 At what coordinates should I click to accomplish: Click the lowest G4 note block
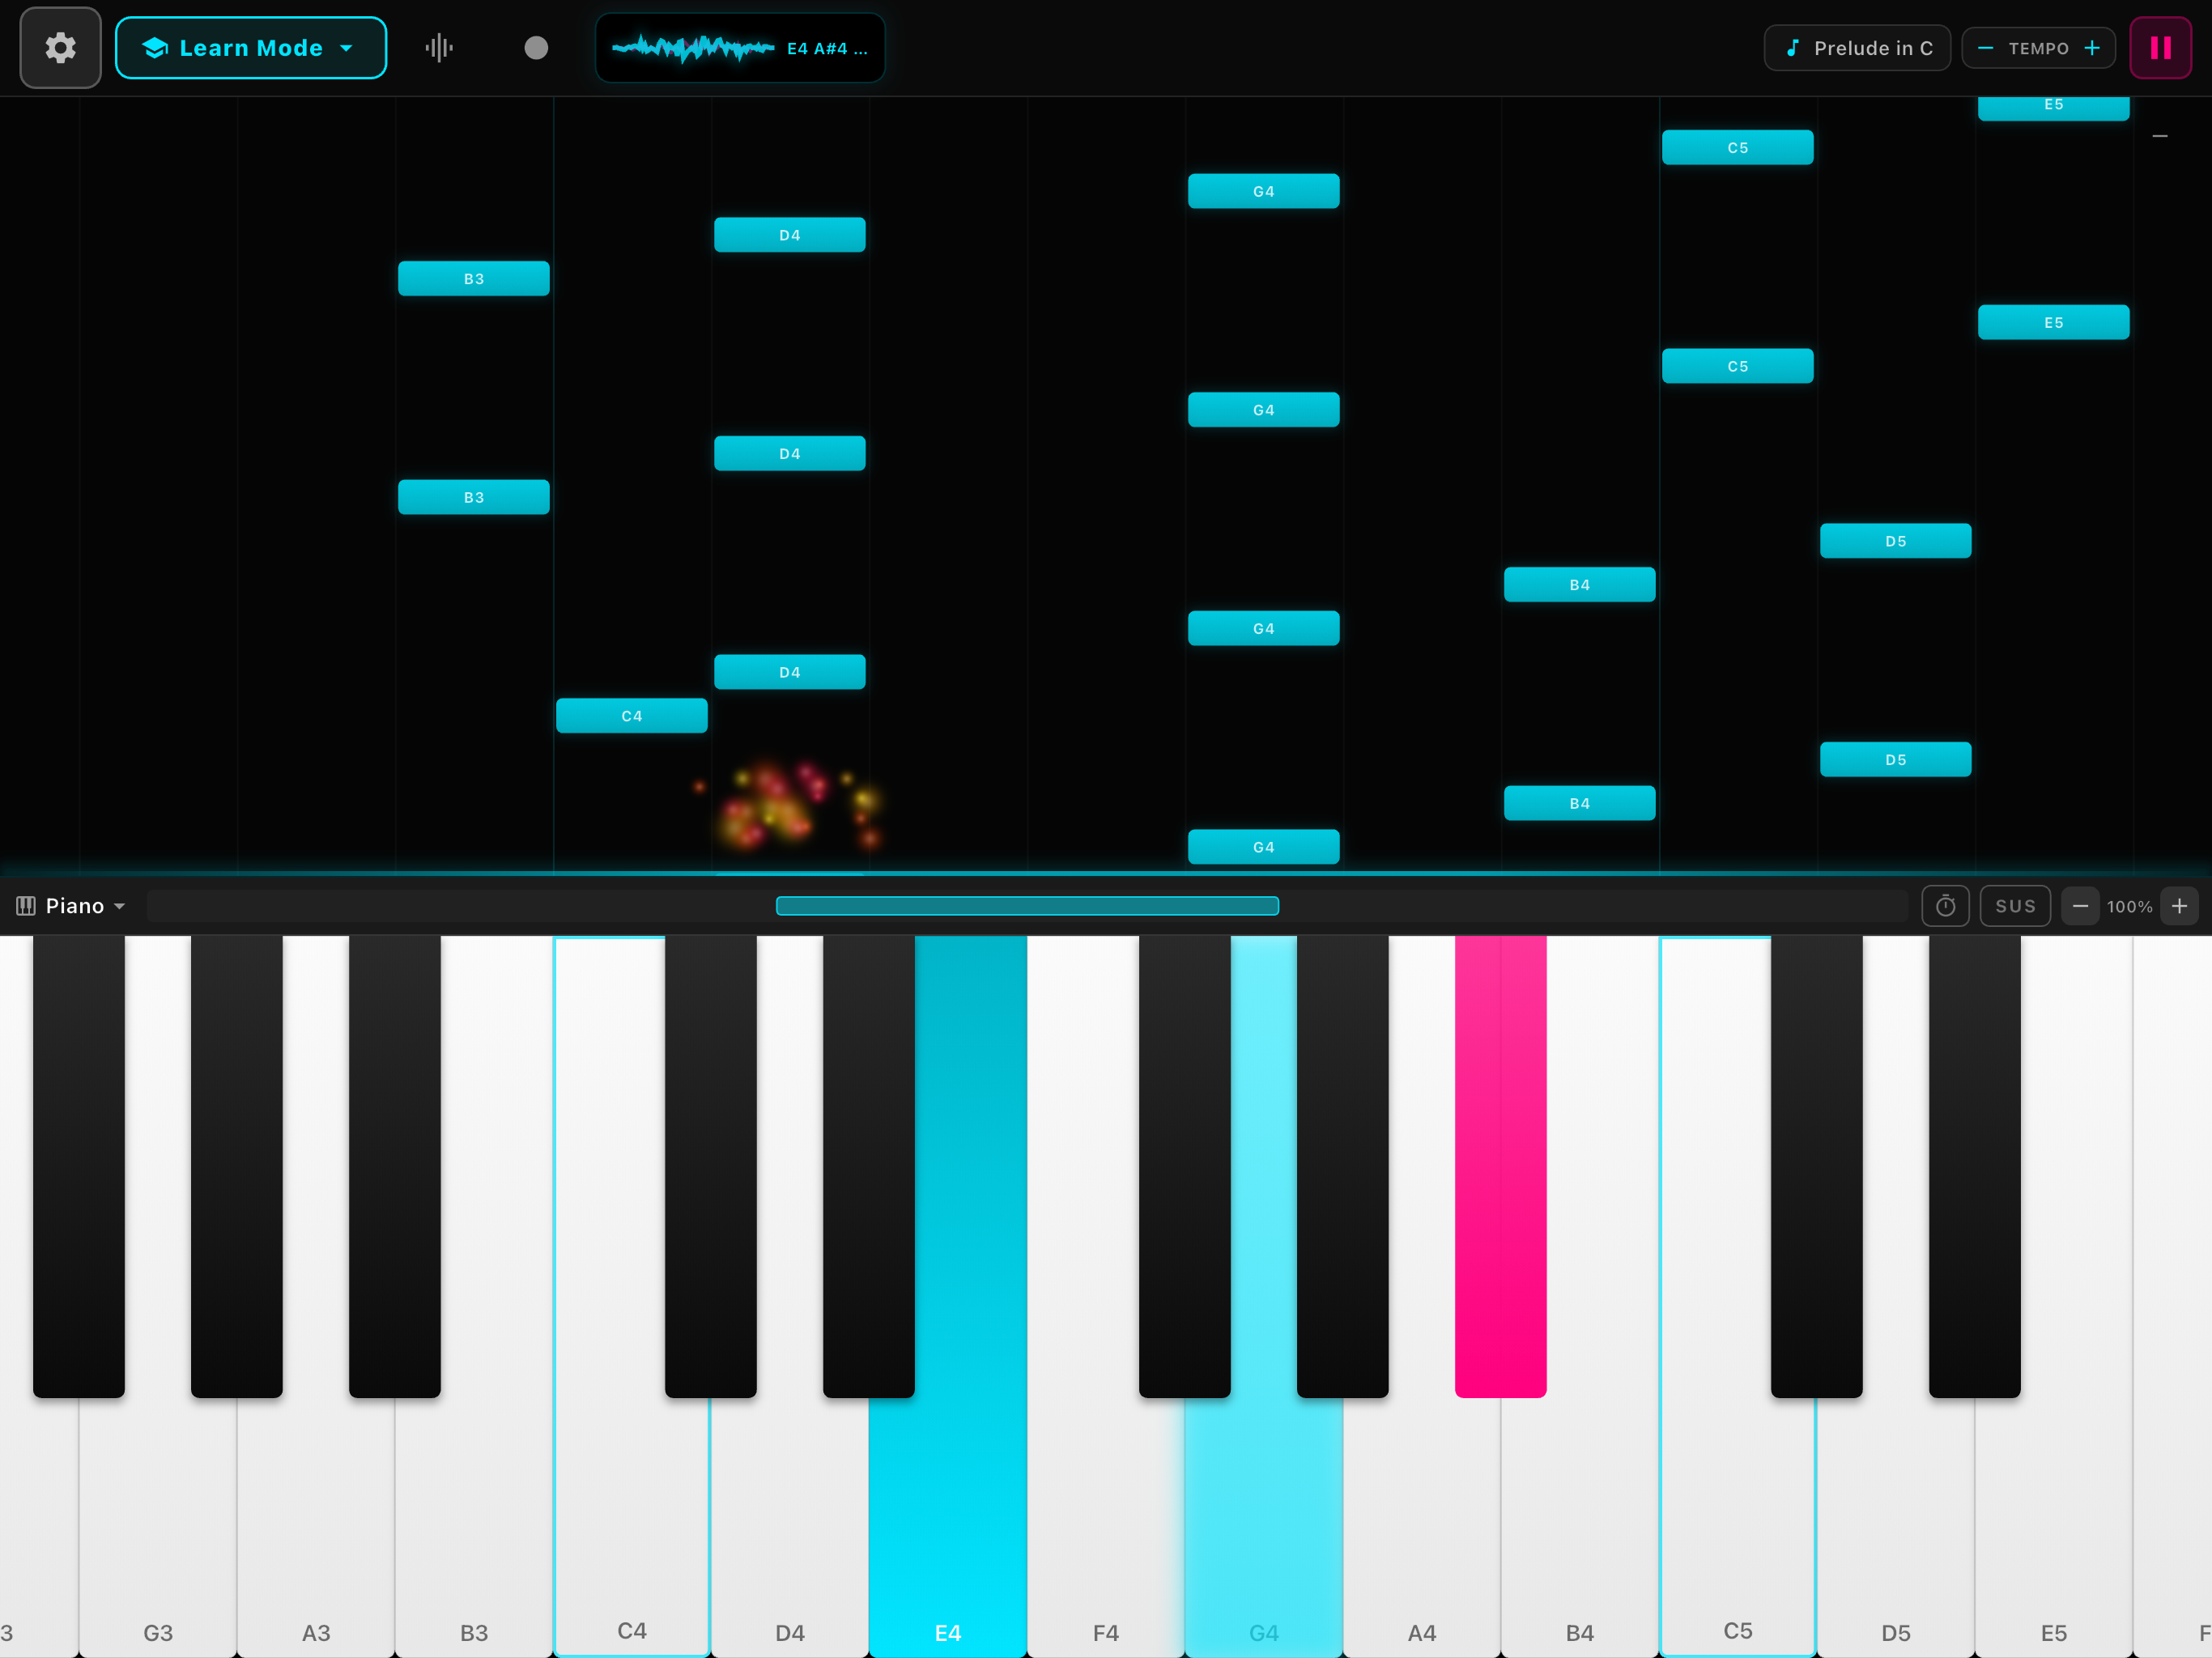tap(1264, 847)
